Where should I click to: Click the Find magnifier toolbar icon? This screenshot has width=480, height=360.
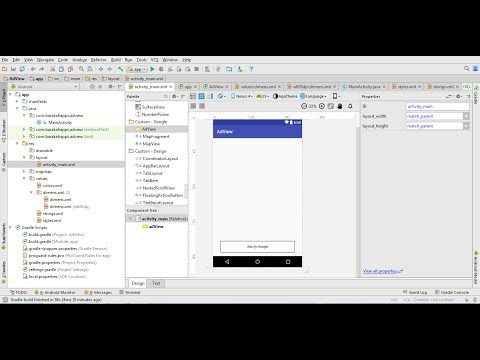81,69
